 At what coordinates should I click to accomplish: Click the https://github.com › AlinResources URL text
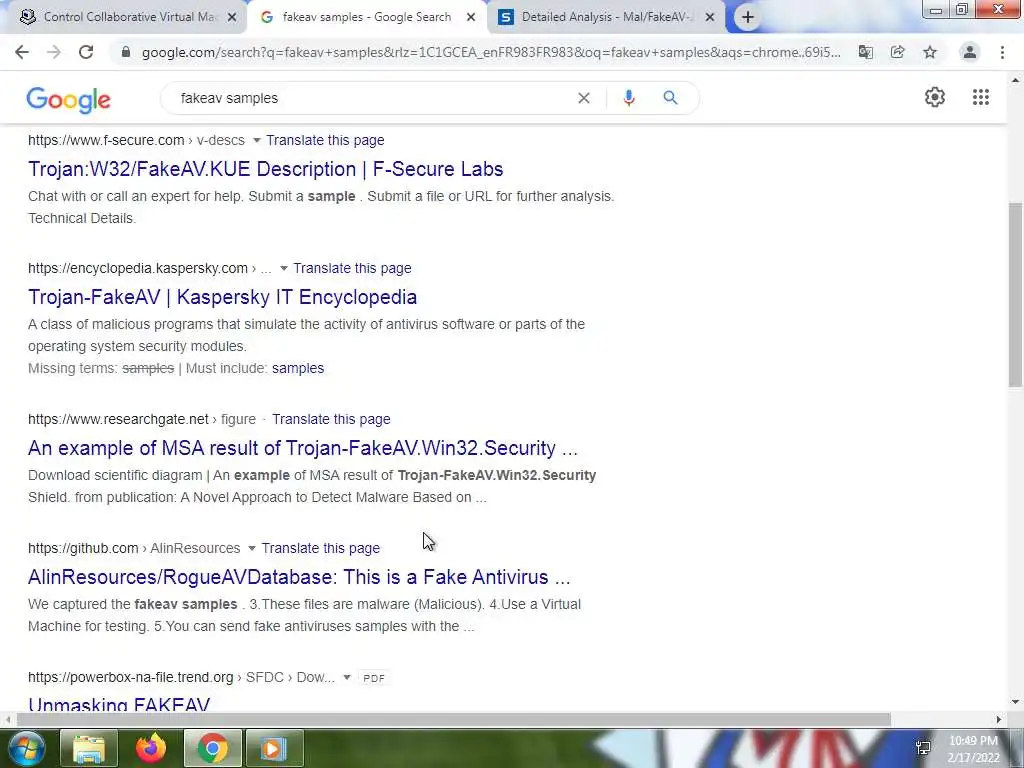134,549
